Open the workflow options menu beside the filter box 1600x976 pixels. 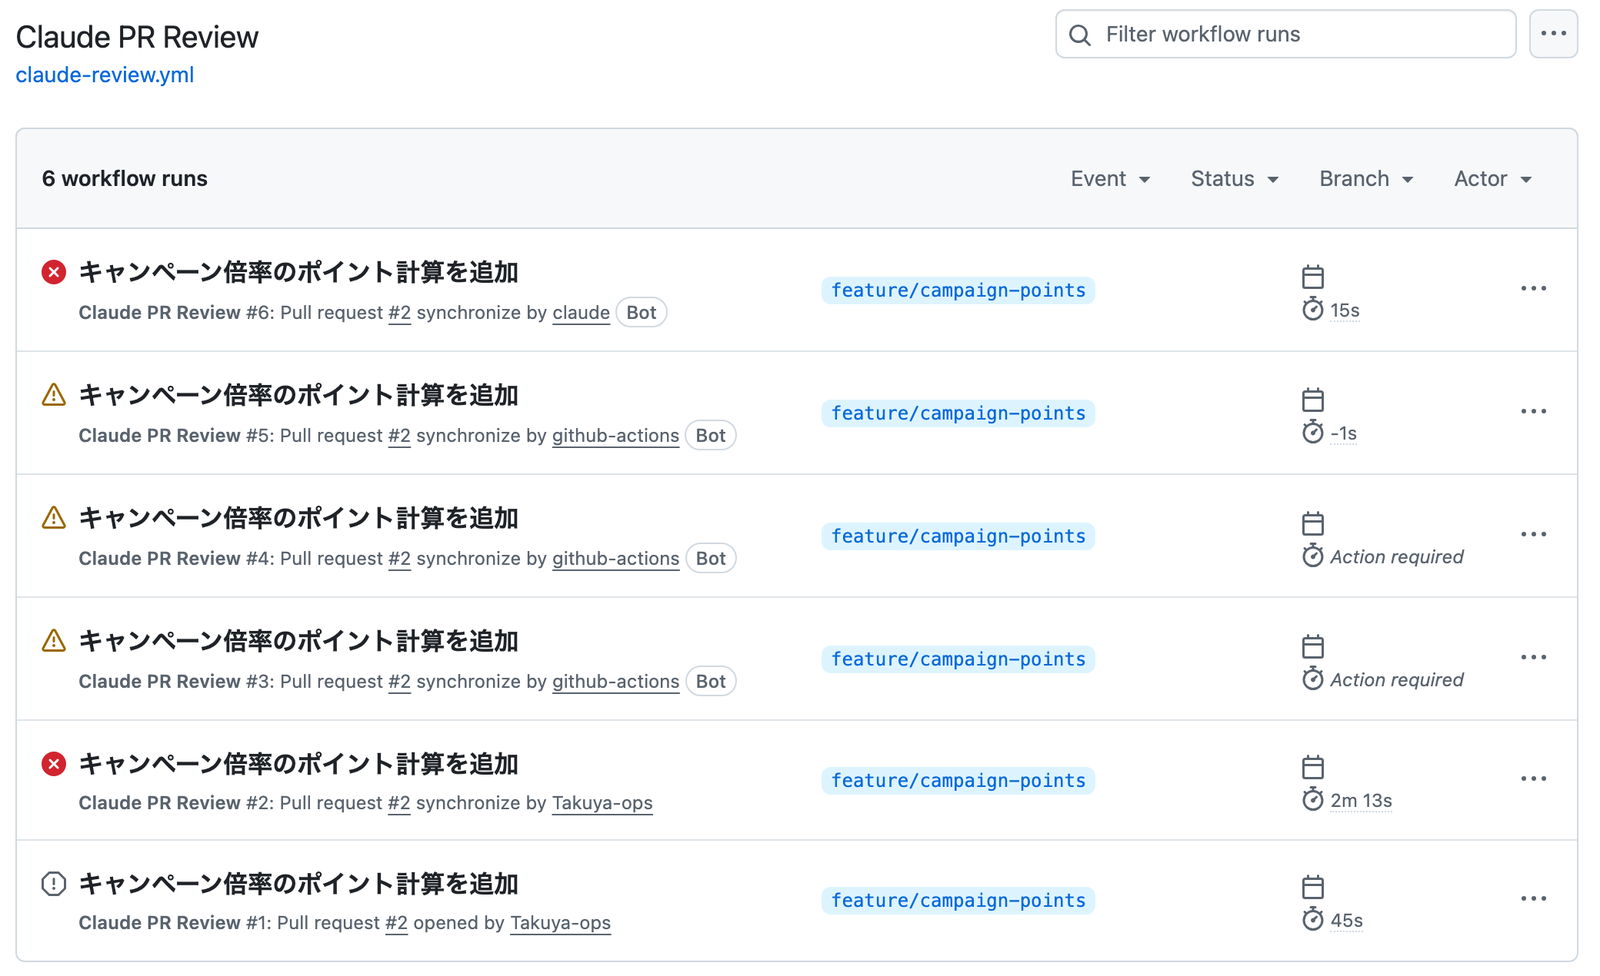[x=1553, y=34]
